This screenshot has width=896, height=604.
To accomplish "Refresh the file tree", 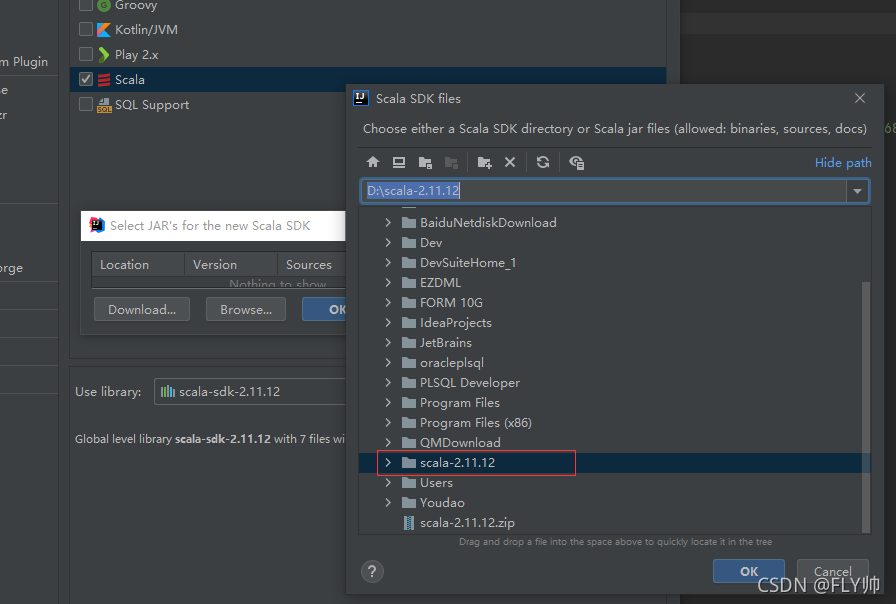I will coord(543,162).
